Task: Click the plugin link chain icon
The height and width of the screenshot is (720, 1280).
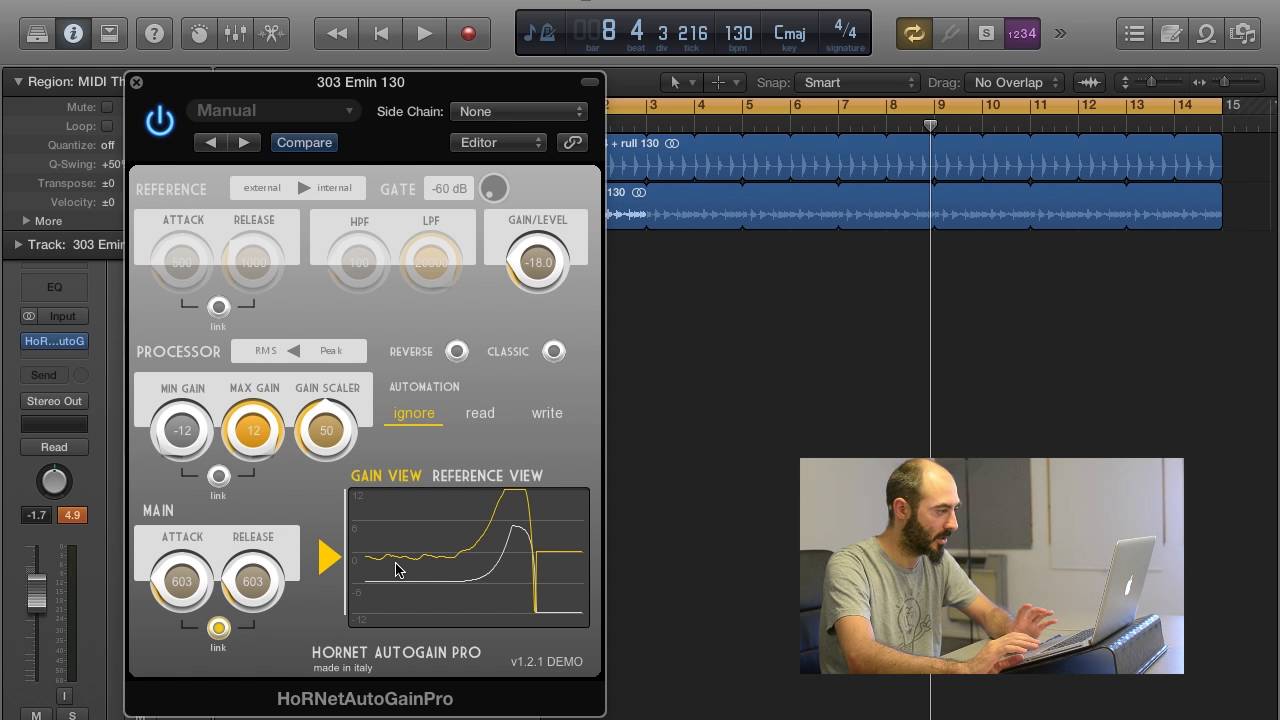Action: 572,143
